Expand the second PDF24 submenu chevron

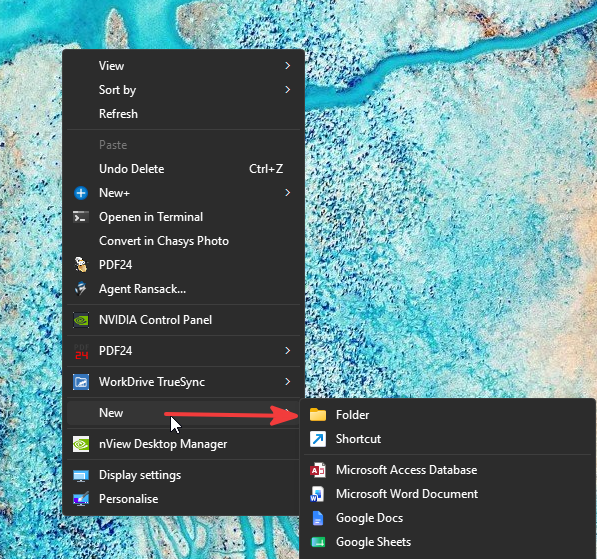[x=287, y=351]
